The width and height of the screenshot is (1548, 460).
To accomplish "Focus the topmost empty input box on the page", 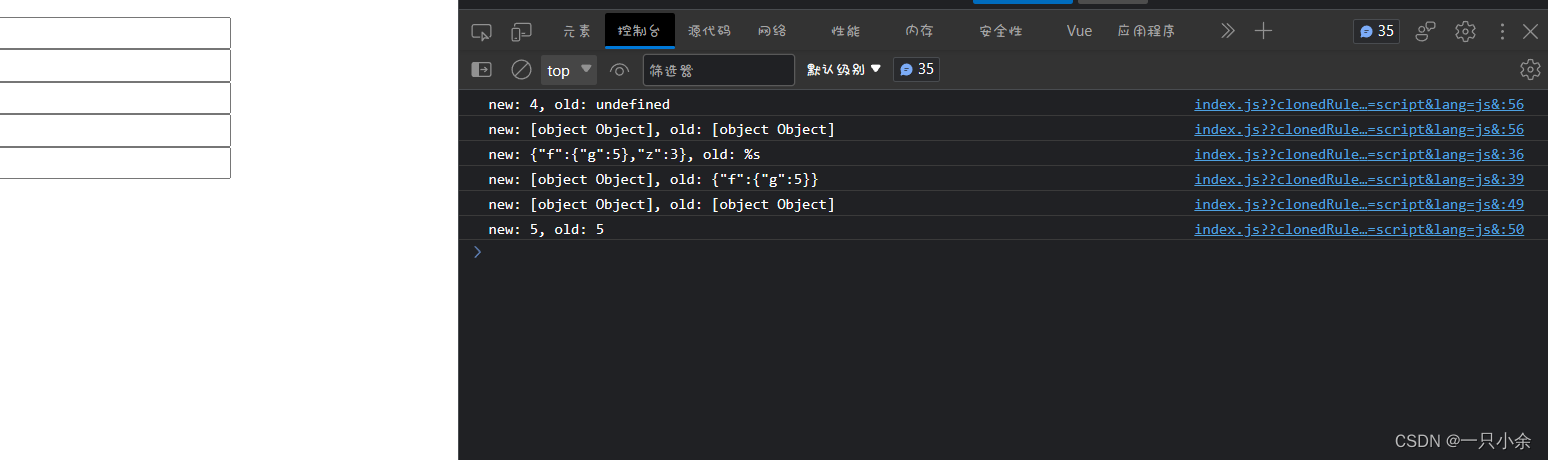I will coord(115,33).
